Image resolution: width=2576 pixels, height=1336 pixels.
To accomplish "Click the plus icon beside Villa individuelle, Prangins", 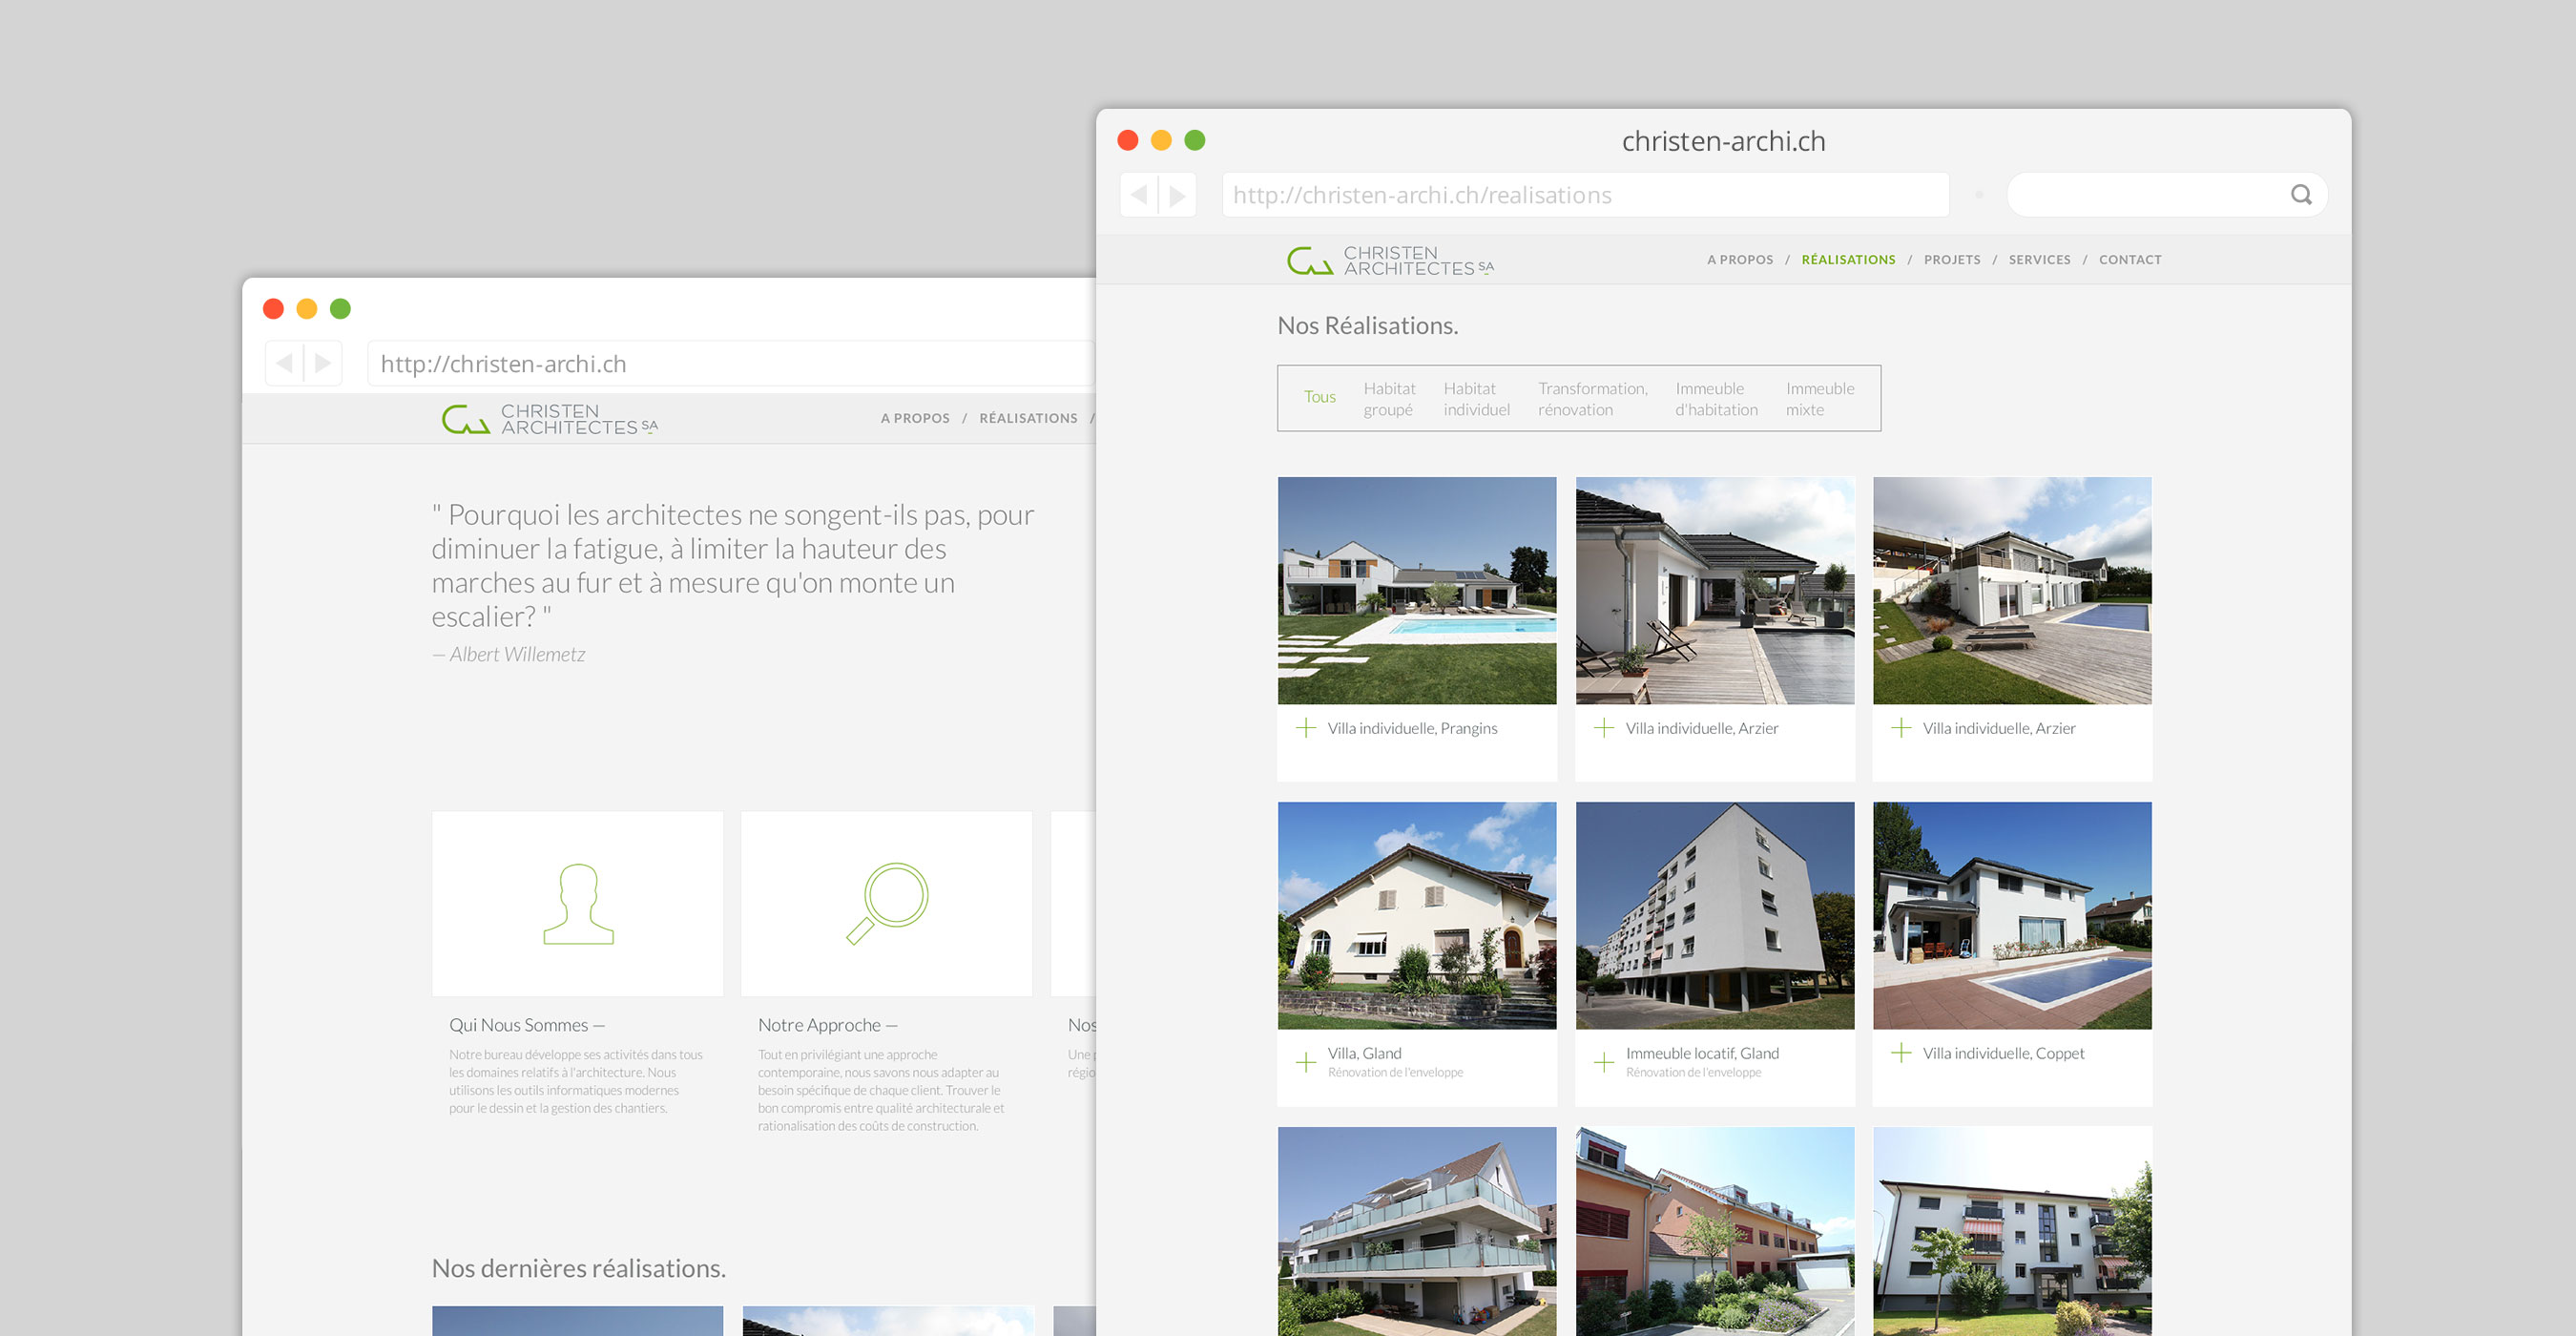I will [1306, 728].
